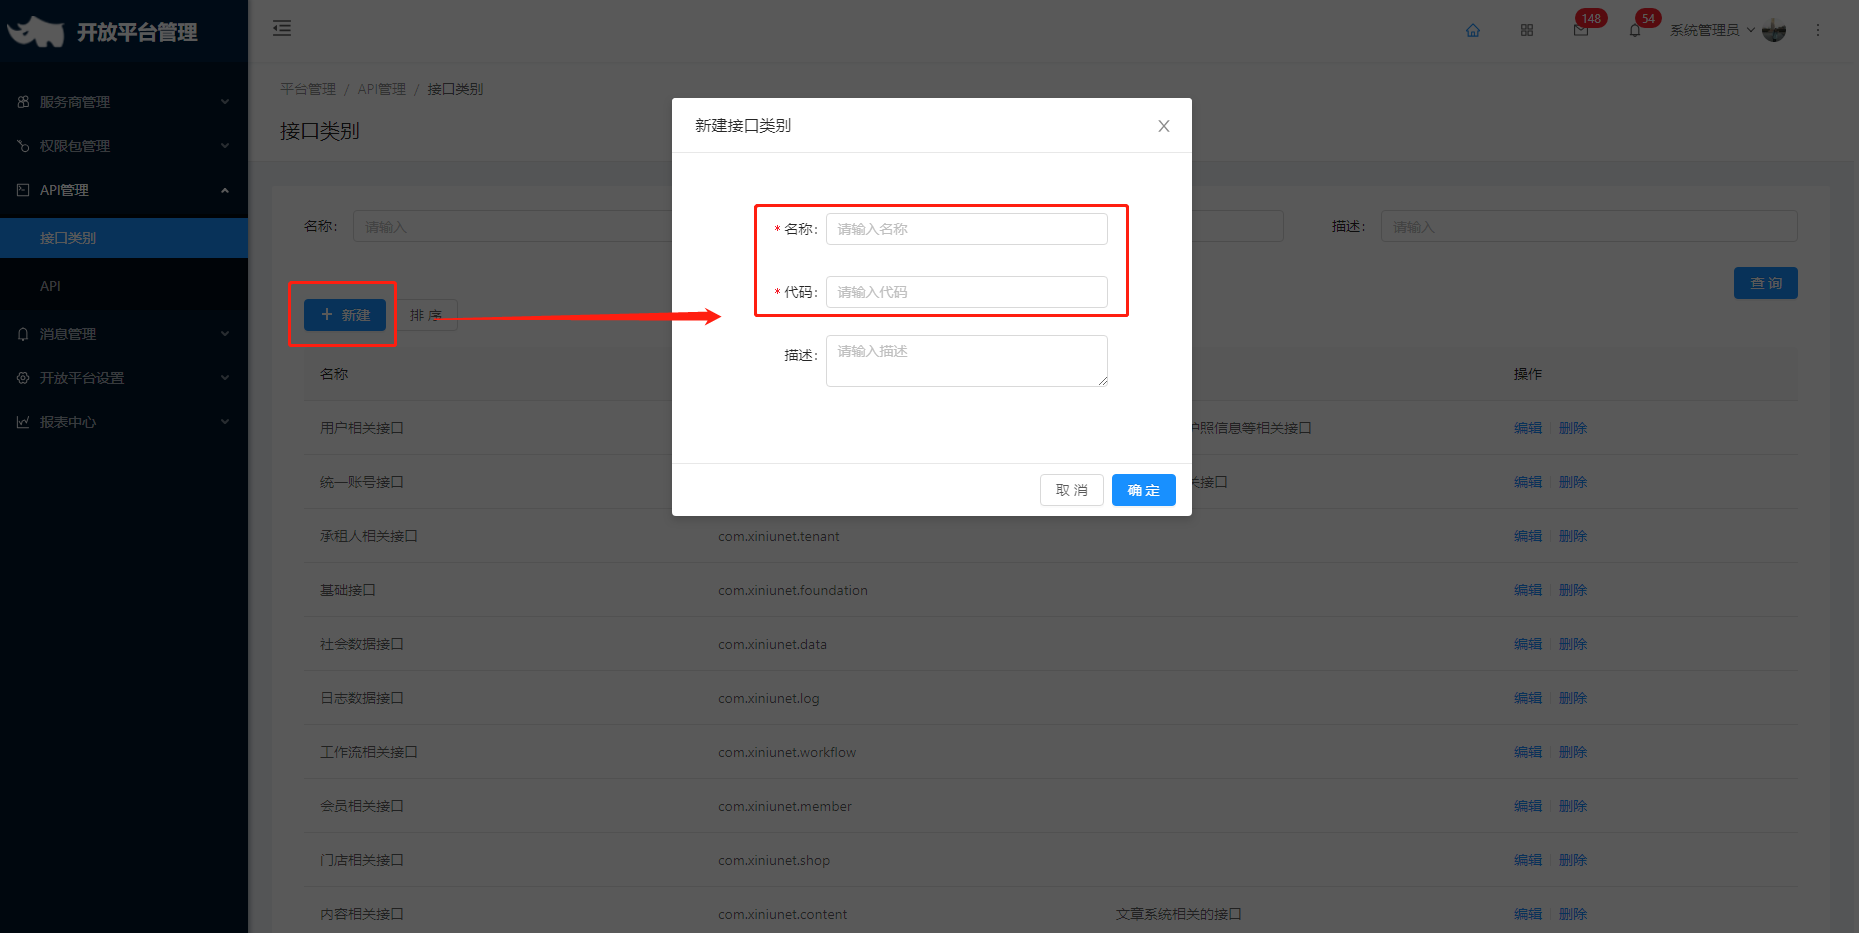Close the 新建接口类别 dialog
The height and width of the screenshot is (933, 1859).
tap(1164, 126)
